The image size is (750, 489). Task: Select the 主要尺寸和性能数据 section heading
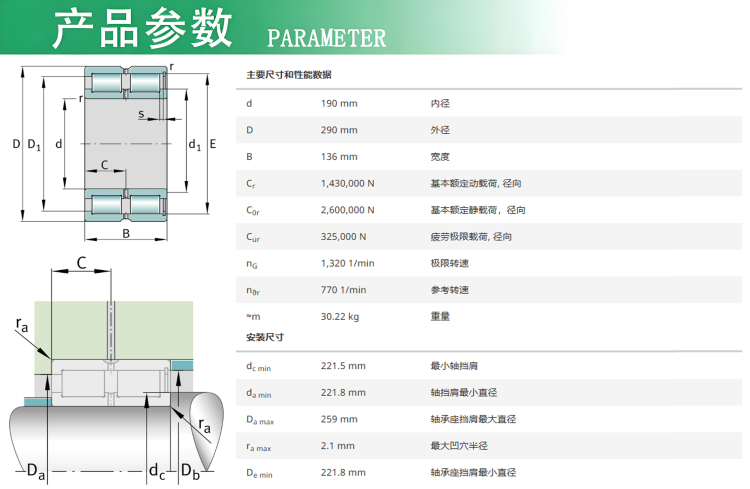click(289, 75)
